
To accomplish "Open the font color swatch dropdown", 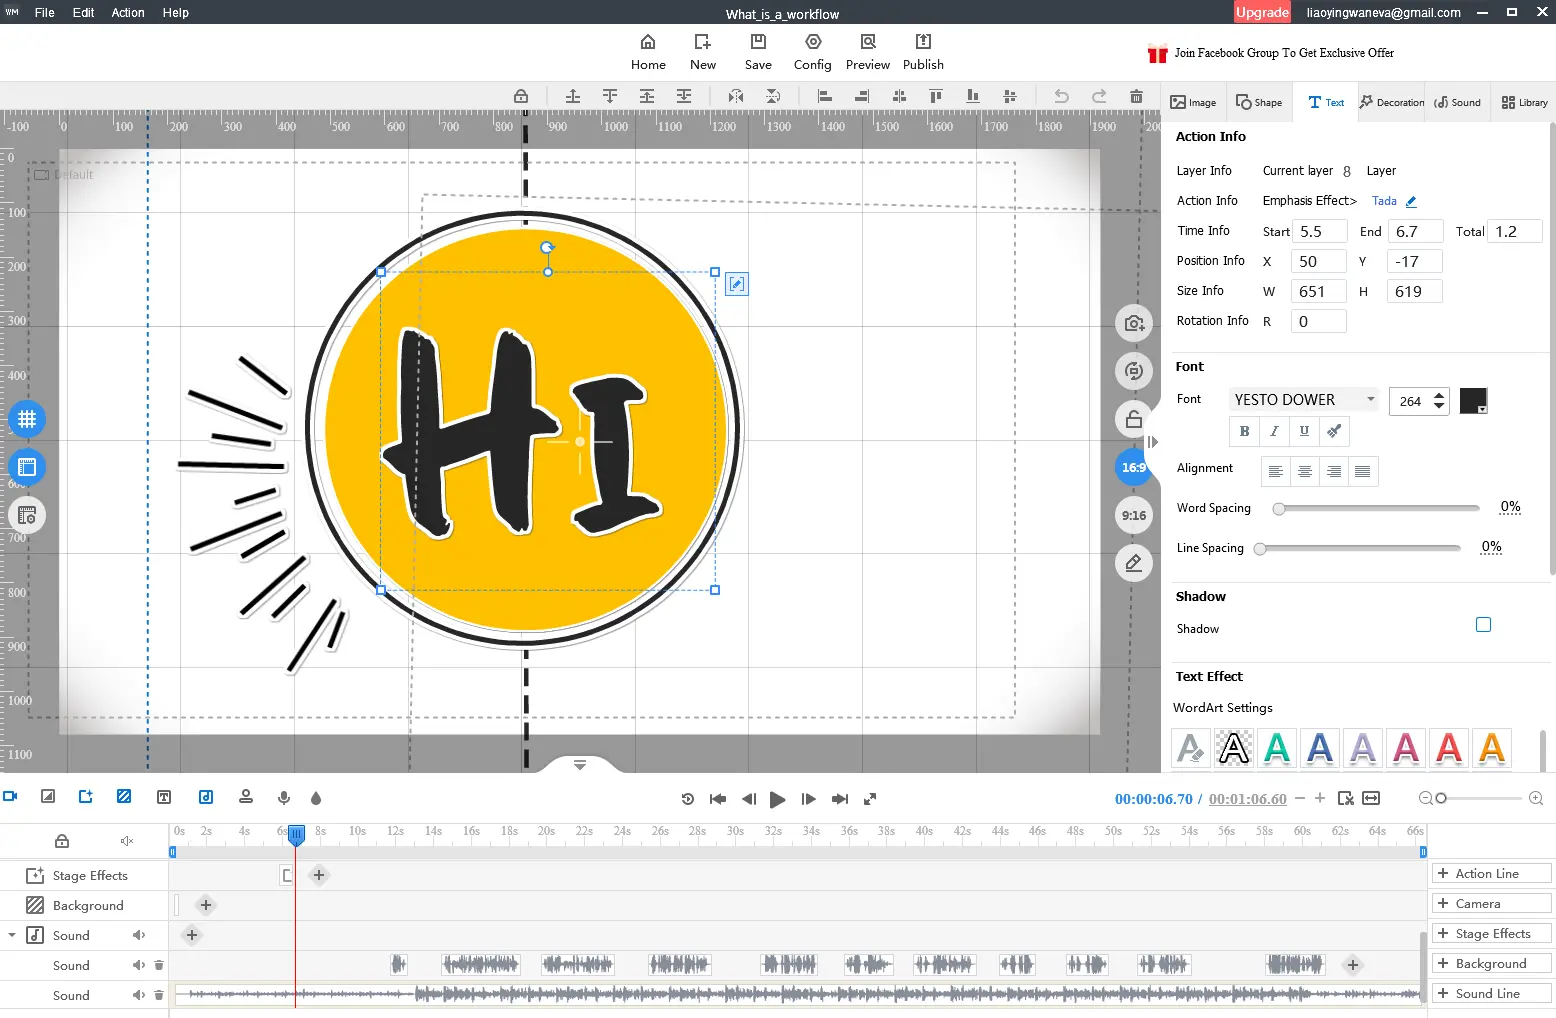I will click(1473, 401).
